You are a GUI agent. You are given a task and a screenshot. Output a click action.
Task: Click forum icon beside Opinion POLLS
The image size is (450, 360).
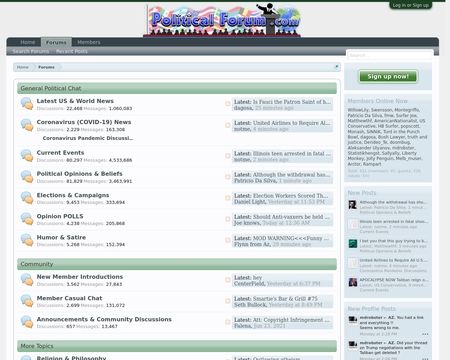coord(27,219)
